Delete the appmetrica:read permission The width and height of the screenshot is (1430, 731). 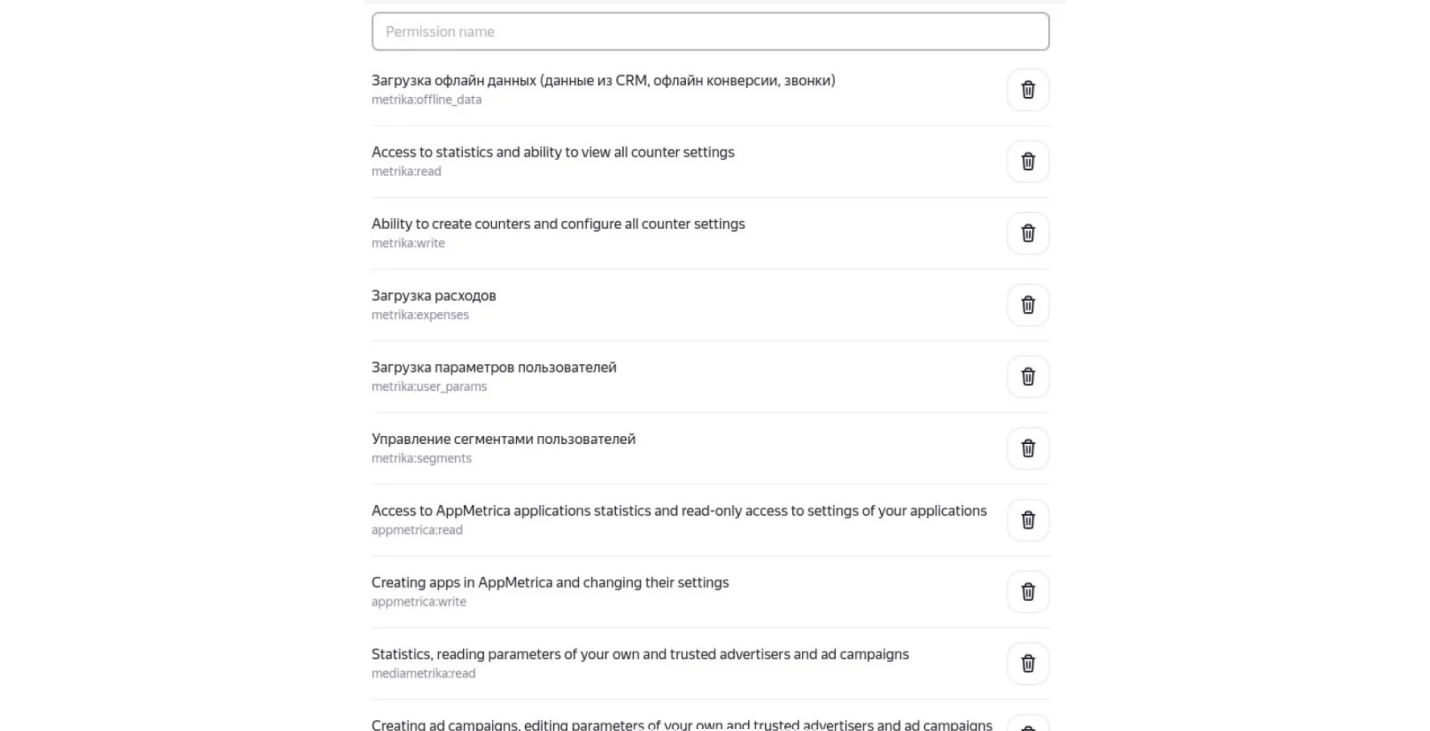1028,520
